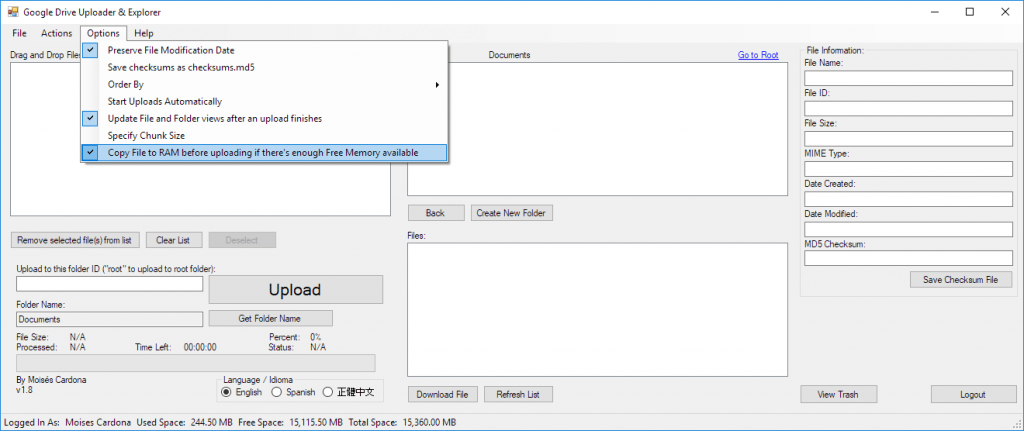The width and height of the screenshot is (1024, 431).
Task: Click the MIME Type info field
Action: pyautogui.click(x=908, y=168)
